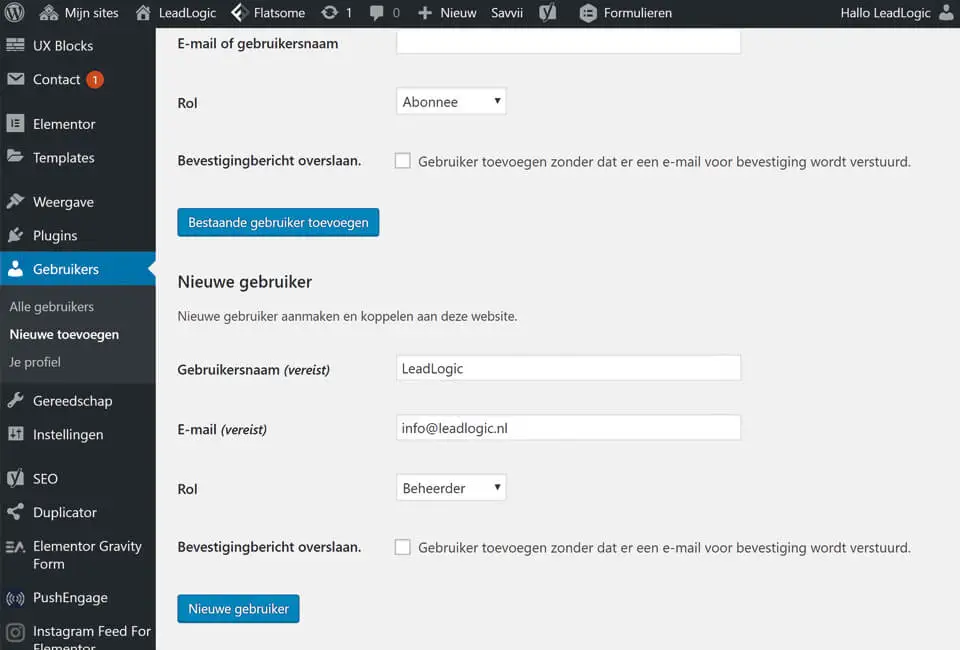Image resolution: width=960 pixels, height=650 pixels.
Task: Focus the E-mail field with info@leadlogic.nl
Action: 568,428
